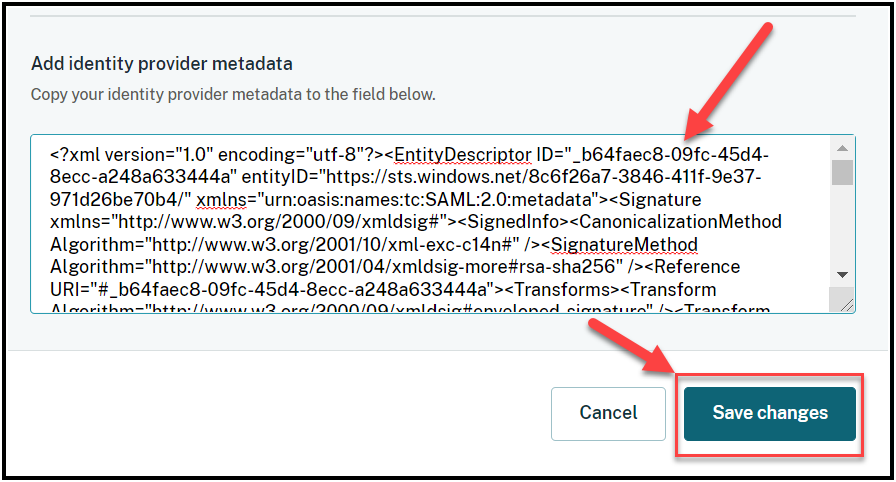This screenshot has height=482, width=896.
Task: Click the Save changes button
Action: click(770, 413)
